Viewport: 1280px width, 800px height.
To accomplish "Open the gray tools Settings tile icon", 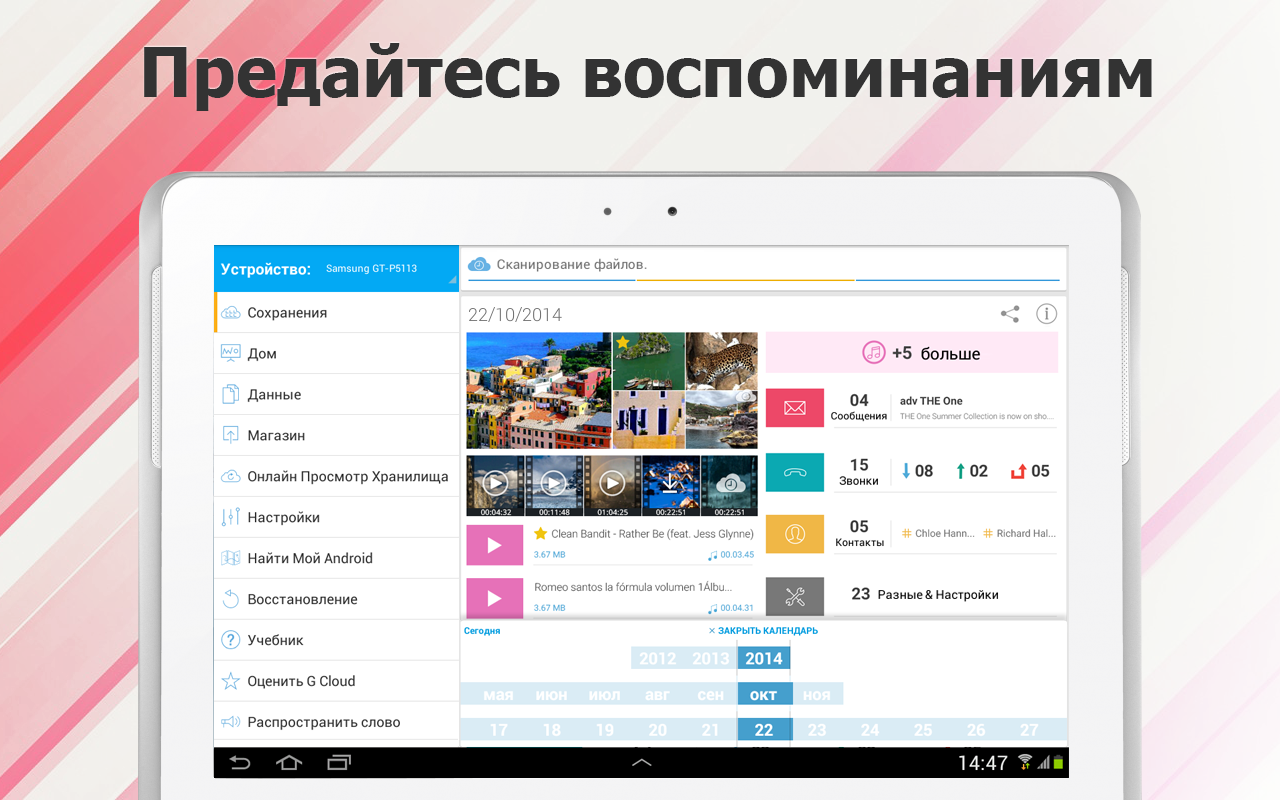I will tap(795, 596).
